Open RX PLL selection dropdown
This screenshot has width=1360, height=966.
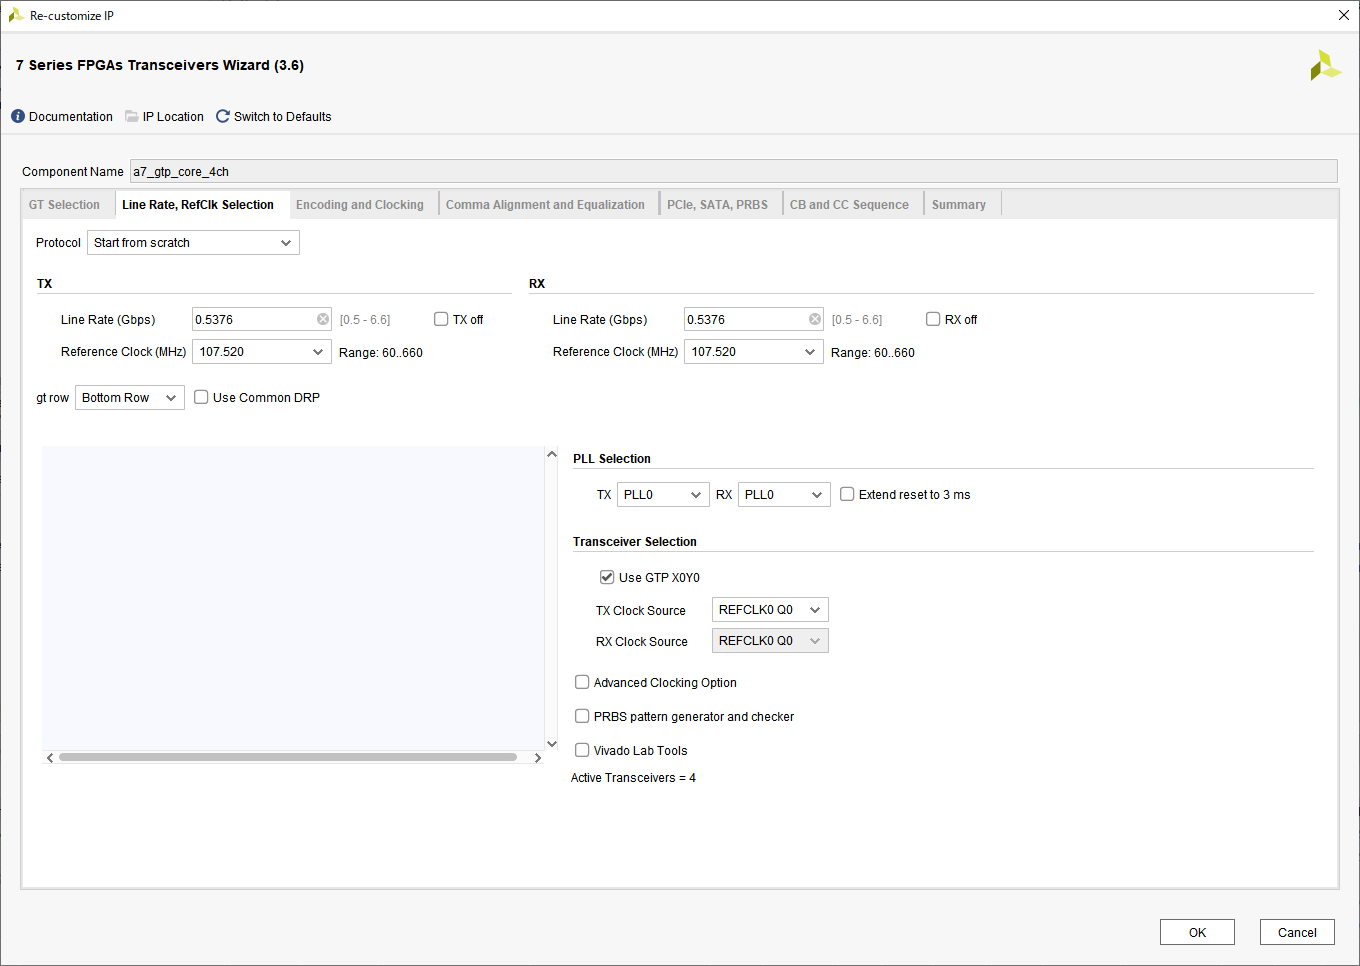point(784,495)
